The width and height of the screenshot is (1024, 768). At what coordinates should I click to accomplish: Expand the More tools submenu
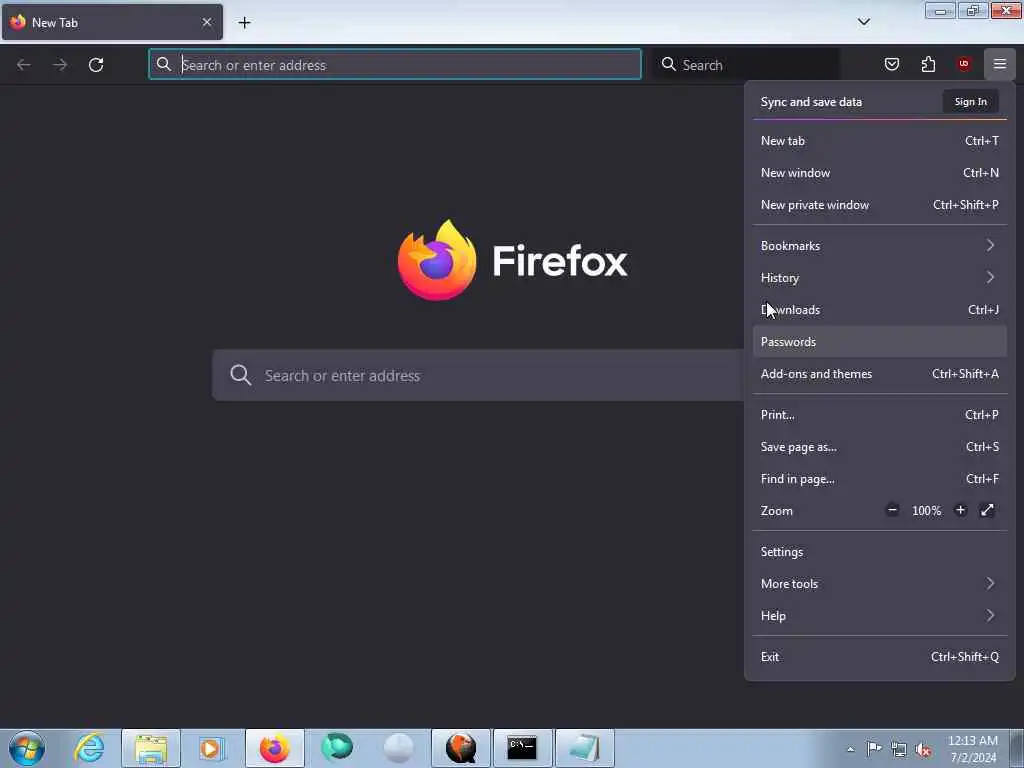click(880, 584)
